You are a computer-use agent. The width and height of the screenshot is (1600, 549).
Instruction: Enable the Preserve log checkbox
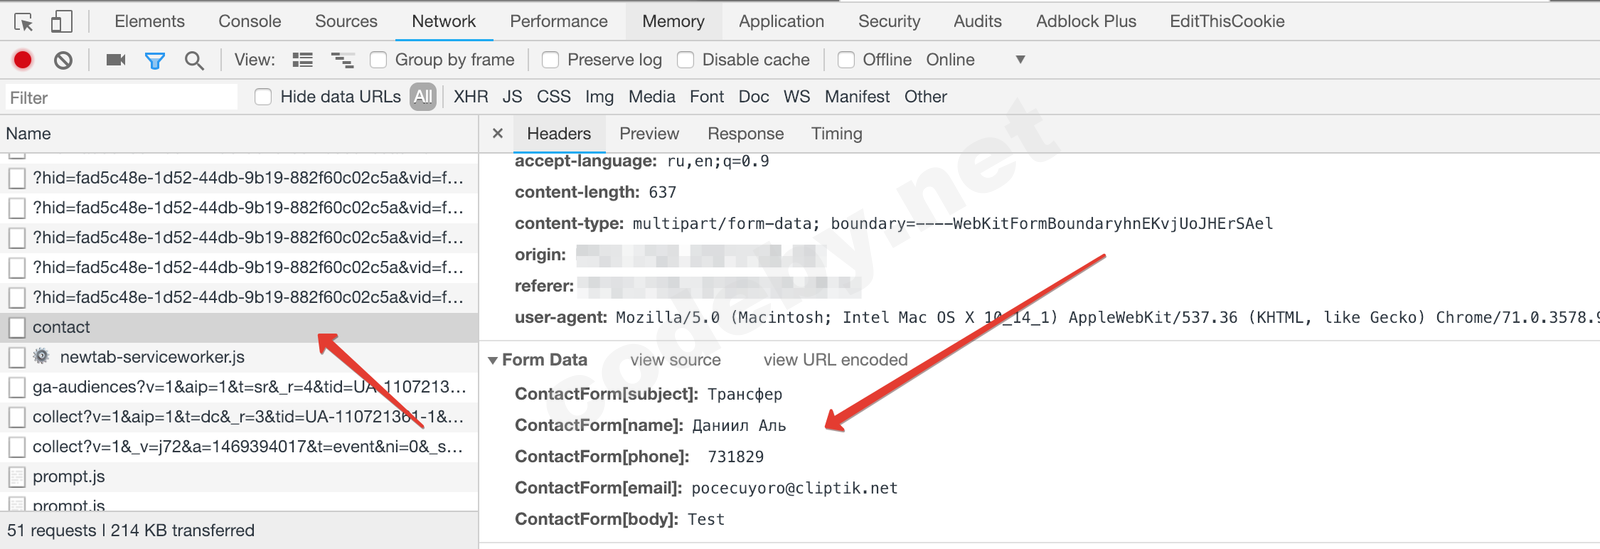(x=551, y=60)
